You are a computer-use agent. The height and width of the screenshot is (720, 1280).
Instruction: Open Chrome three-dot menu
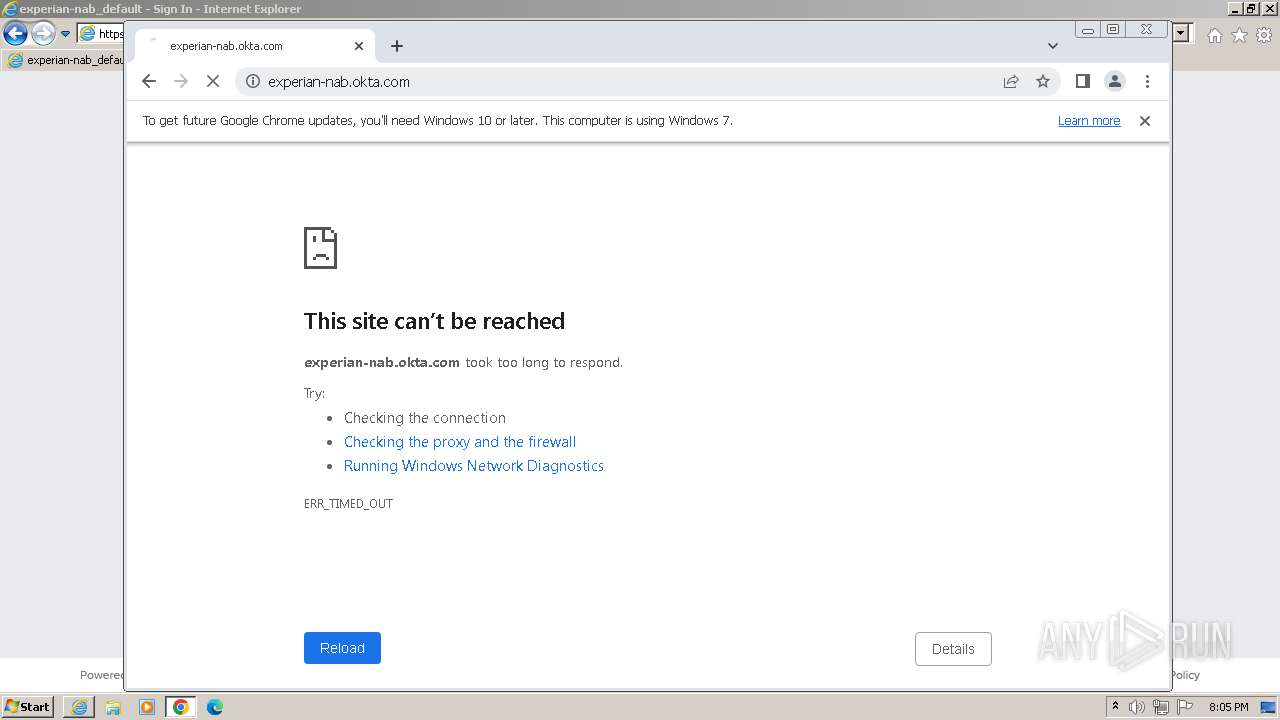coord(1147,82)
